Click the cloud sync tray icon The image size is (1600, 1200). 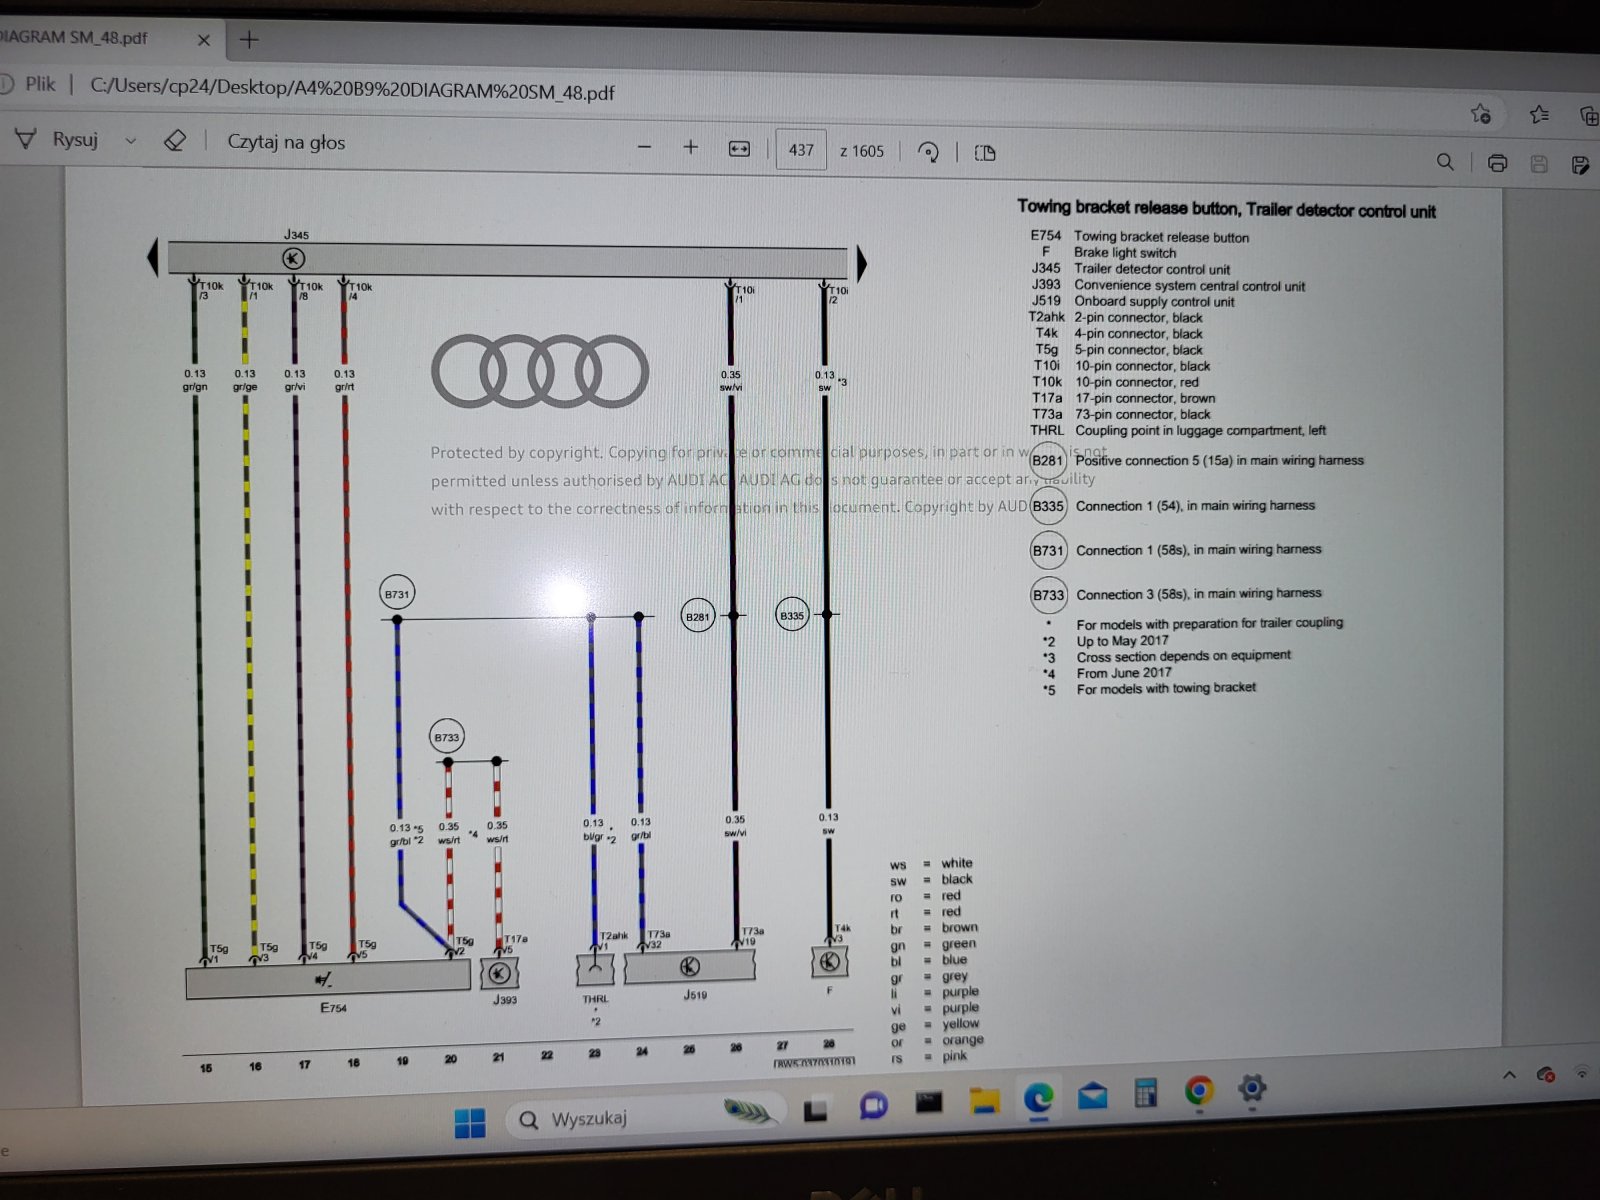1546,1074
